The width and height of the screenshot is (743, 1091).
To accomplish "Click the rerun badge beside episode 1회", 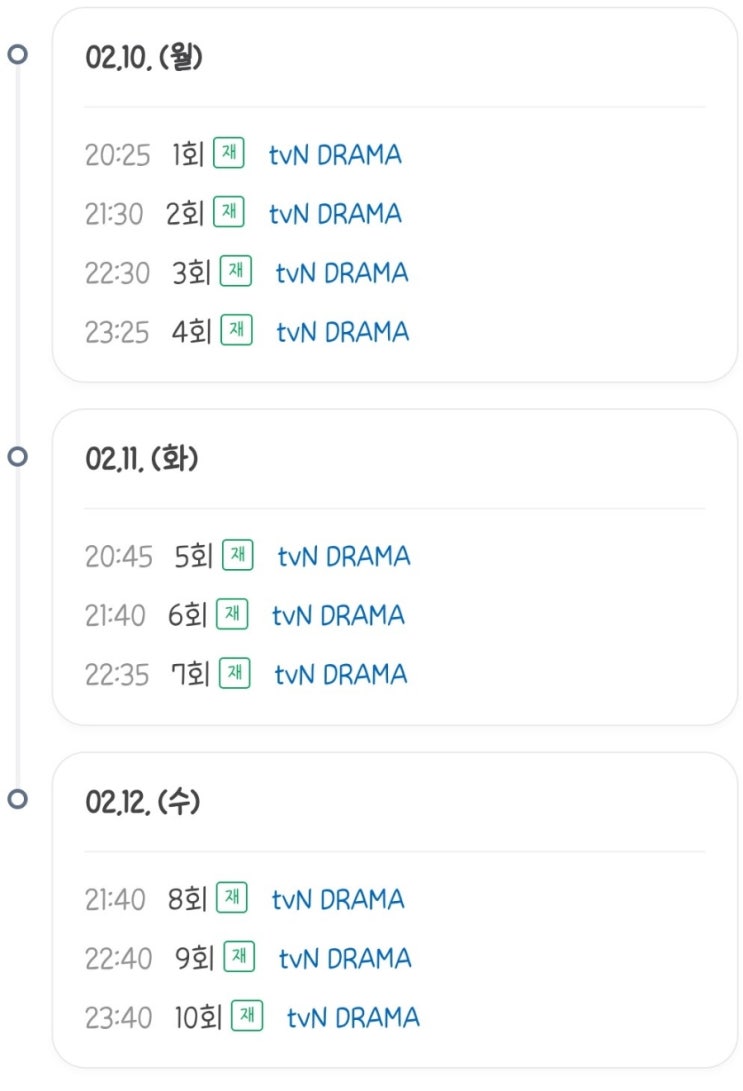I will [x=228, y=155].
